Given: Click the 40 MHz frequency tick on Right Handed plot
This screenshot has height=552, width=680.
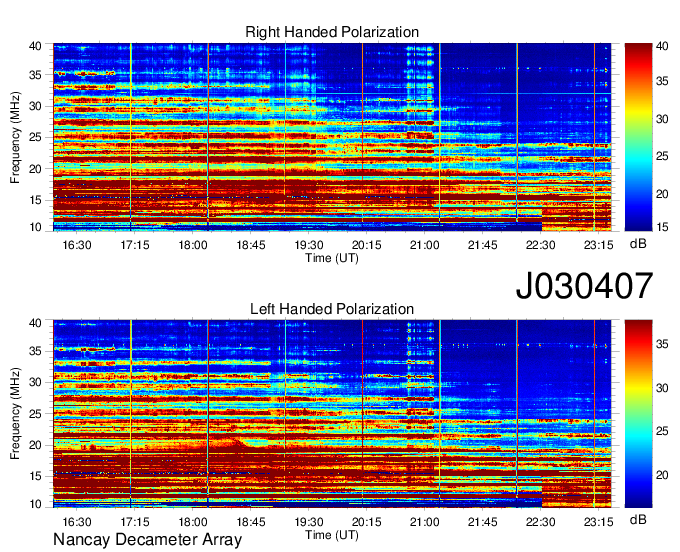Looking at the screenshot, I should pos(35,46).
